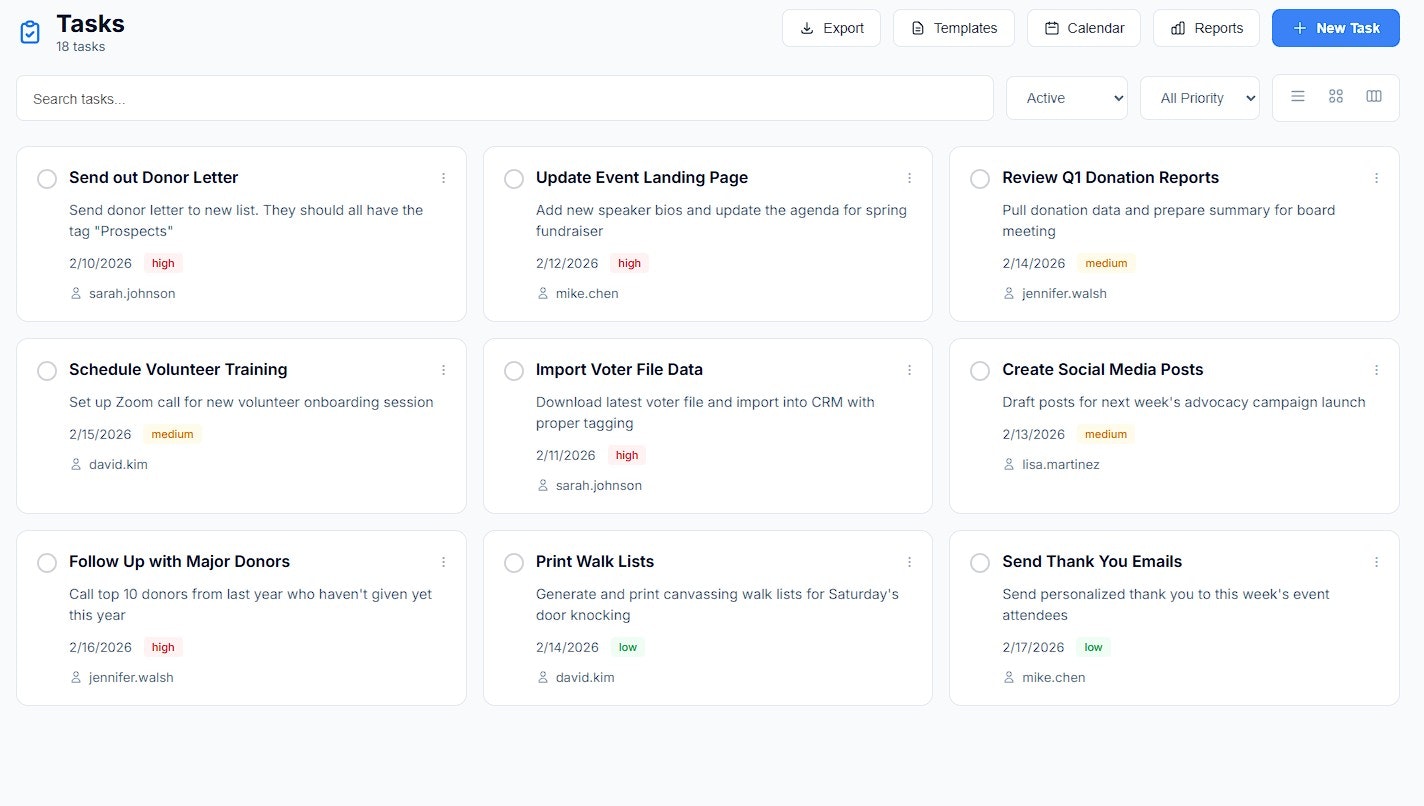
Task: Click the high priority tag on Donor Letter
Action: point(163,263)
